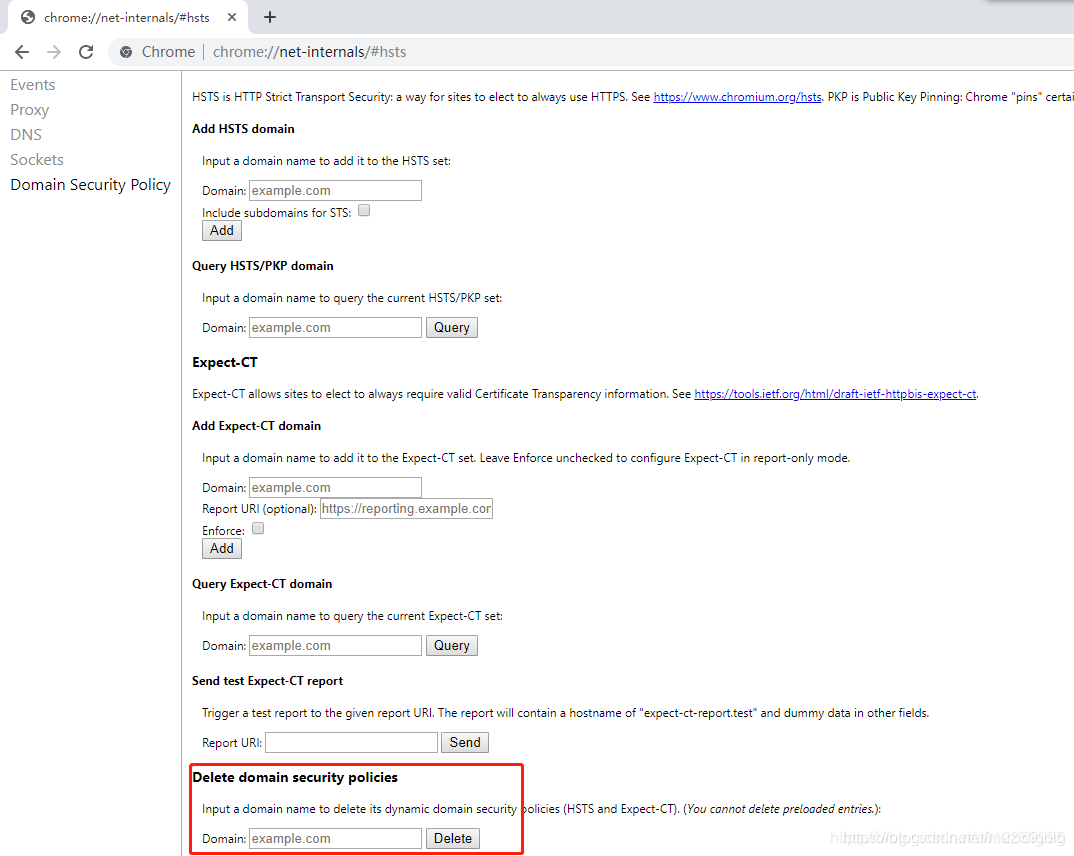Reload the net-internals page
The height and width of the screenshot is (856, 1074).
coord(86,52)
